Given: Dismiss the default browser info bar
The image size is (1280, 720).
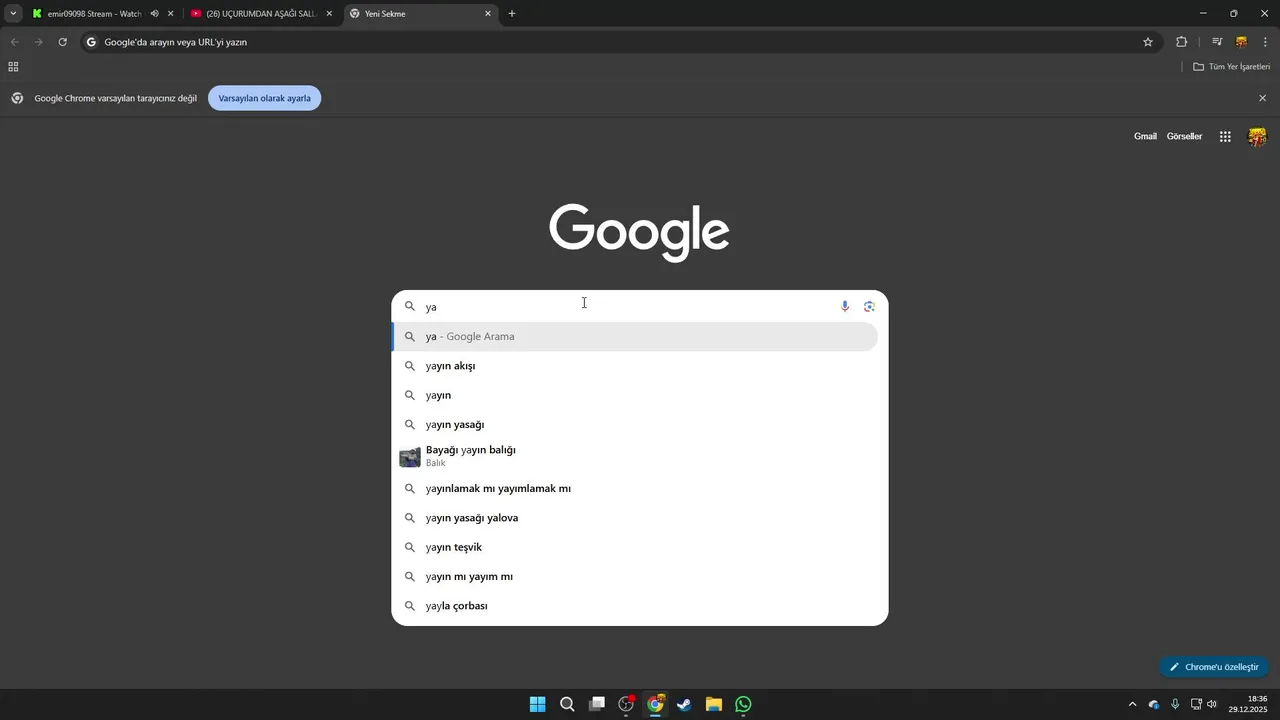Looking at the screenshot, I should point(1262,98).
